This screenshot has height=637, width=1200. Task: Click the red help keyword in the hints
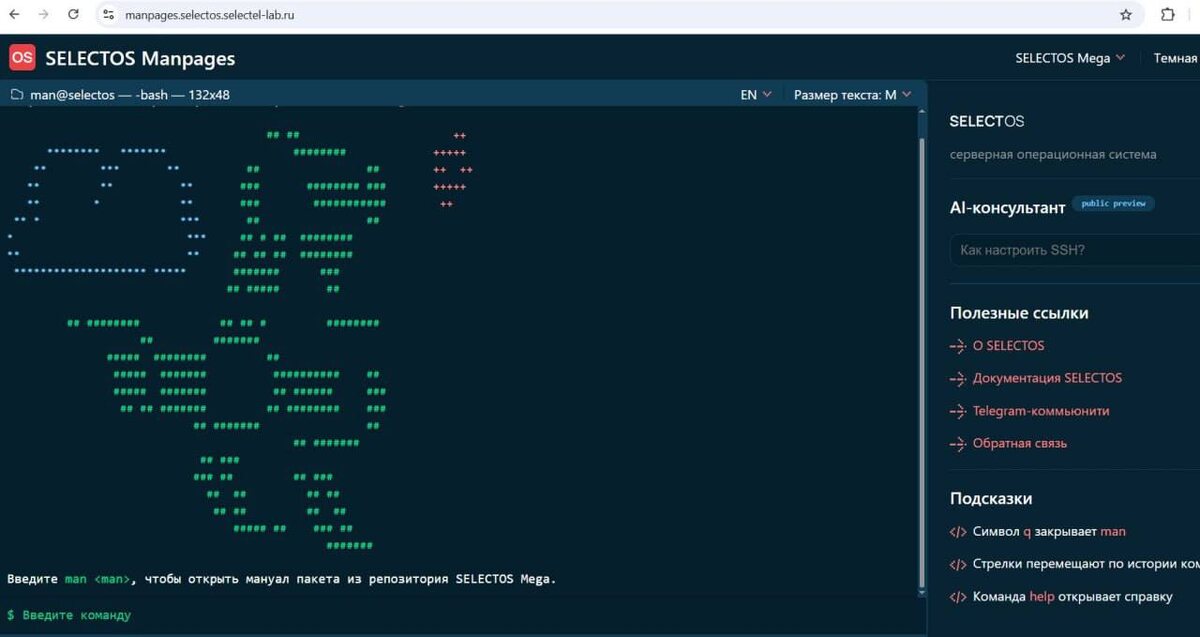(1043, 597)
